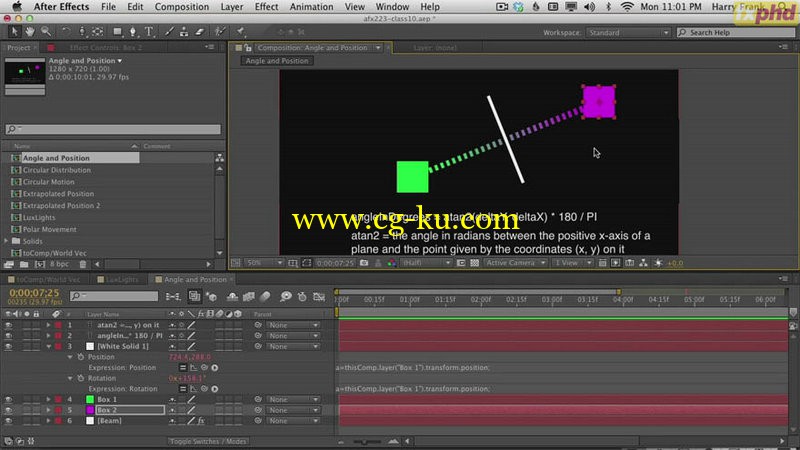Select the Hand tool

(30, 32)
